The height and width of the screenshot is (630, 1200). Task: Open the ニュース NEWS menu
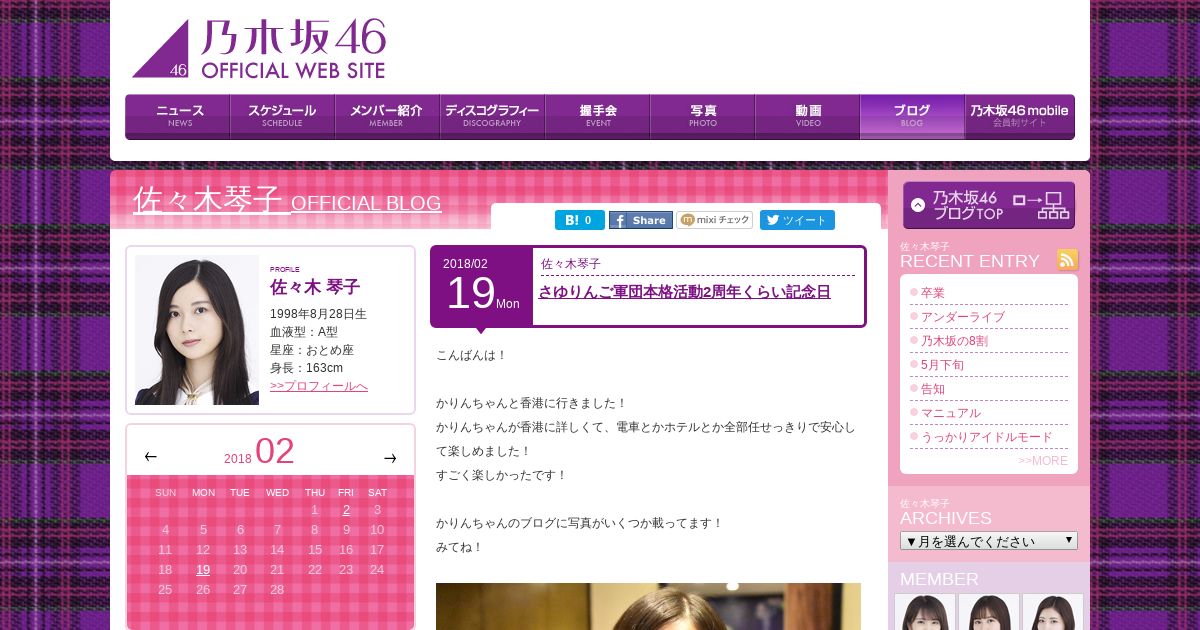[178, 116]
